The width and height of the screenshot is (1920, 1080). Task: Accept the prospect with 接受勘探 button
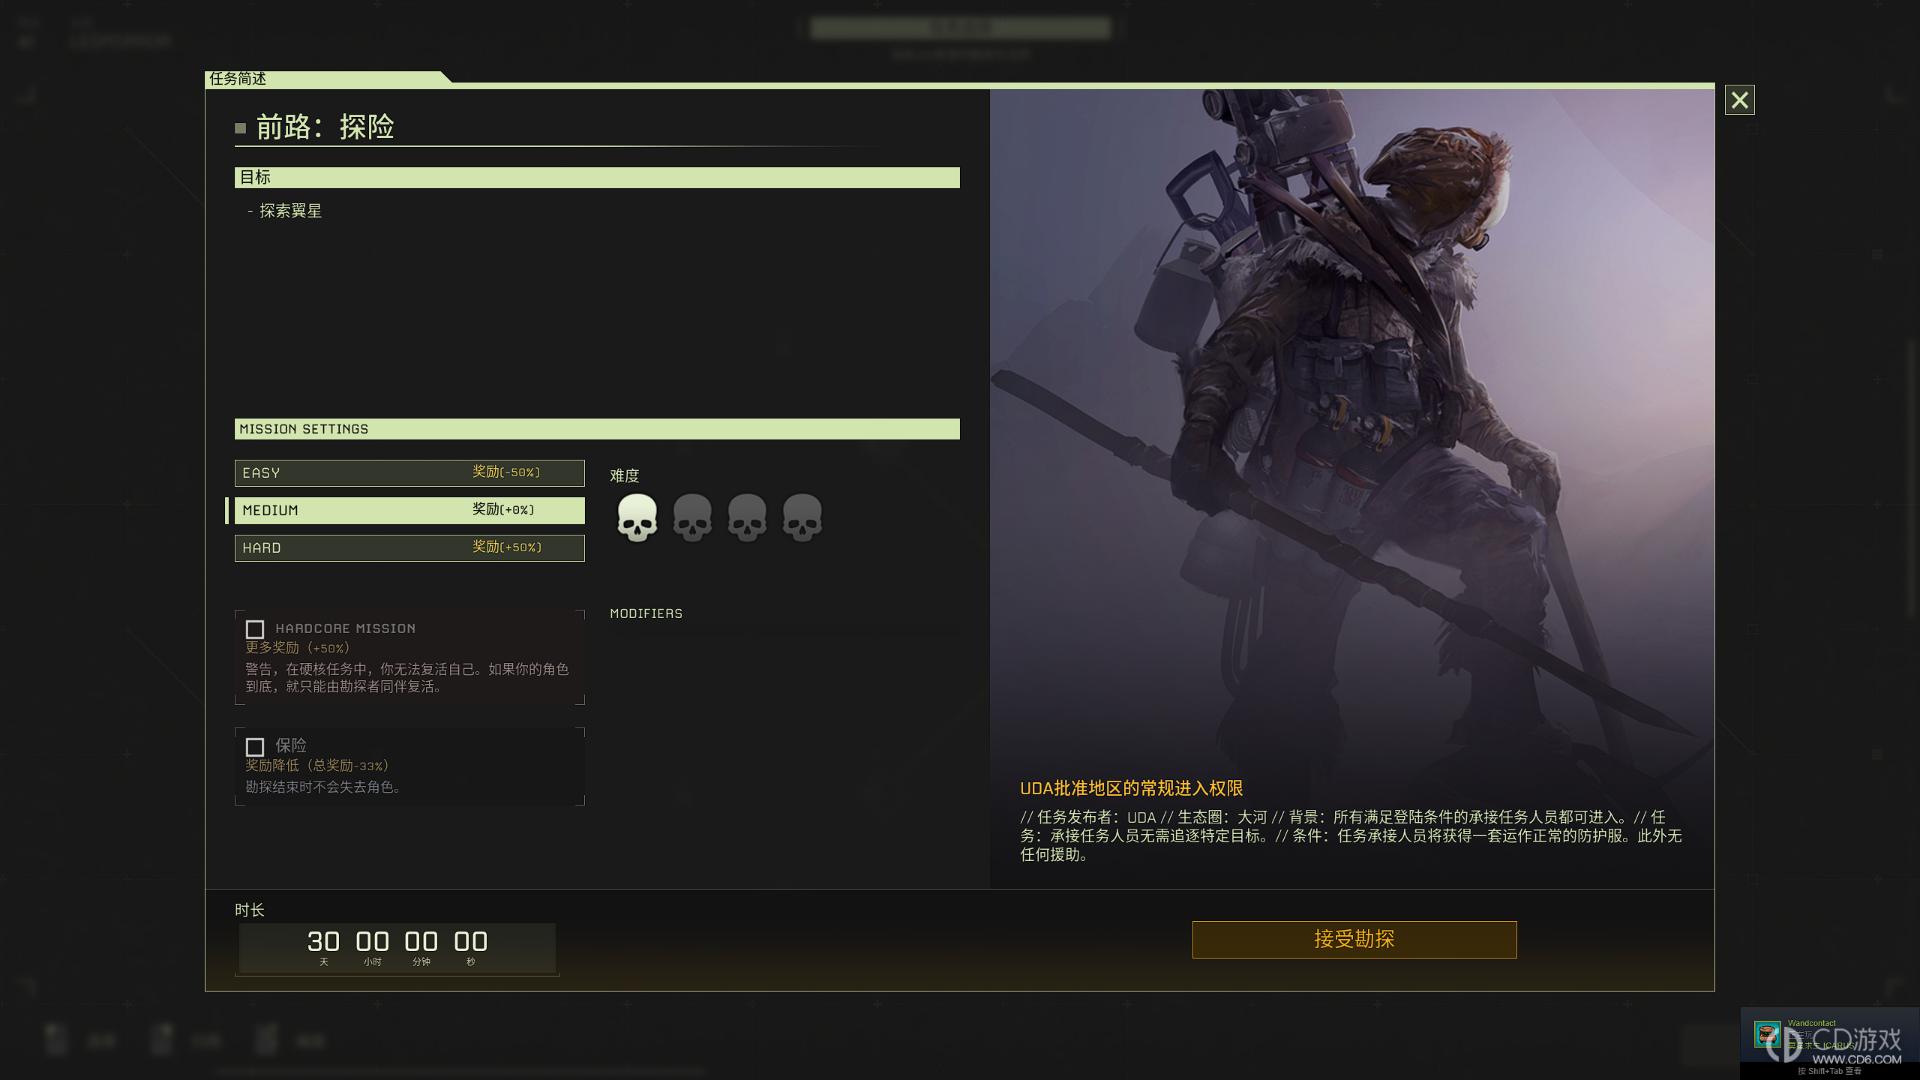pyautogui.click(x=1354, y=940)
